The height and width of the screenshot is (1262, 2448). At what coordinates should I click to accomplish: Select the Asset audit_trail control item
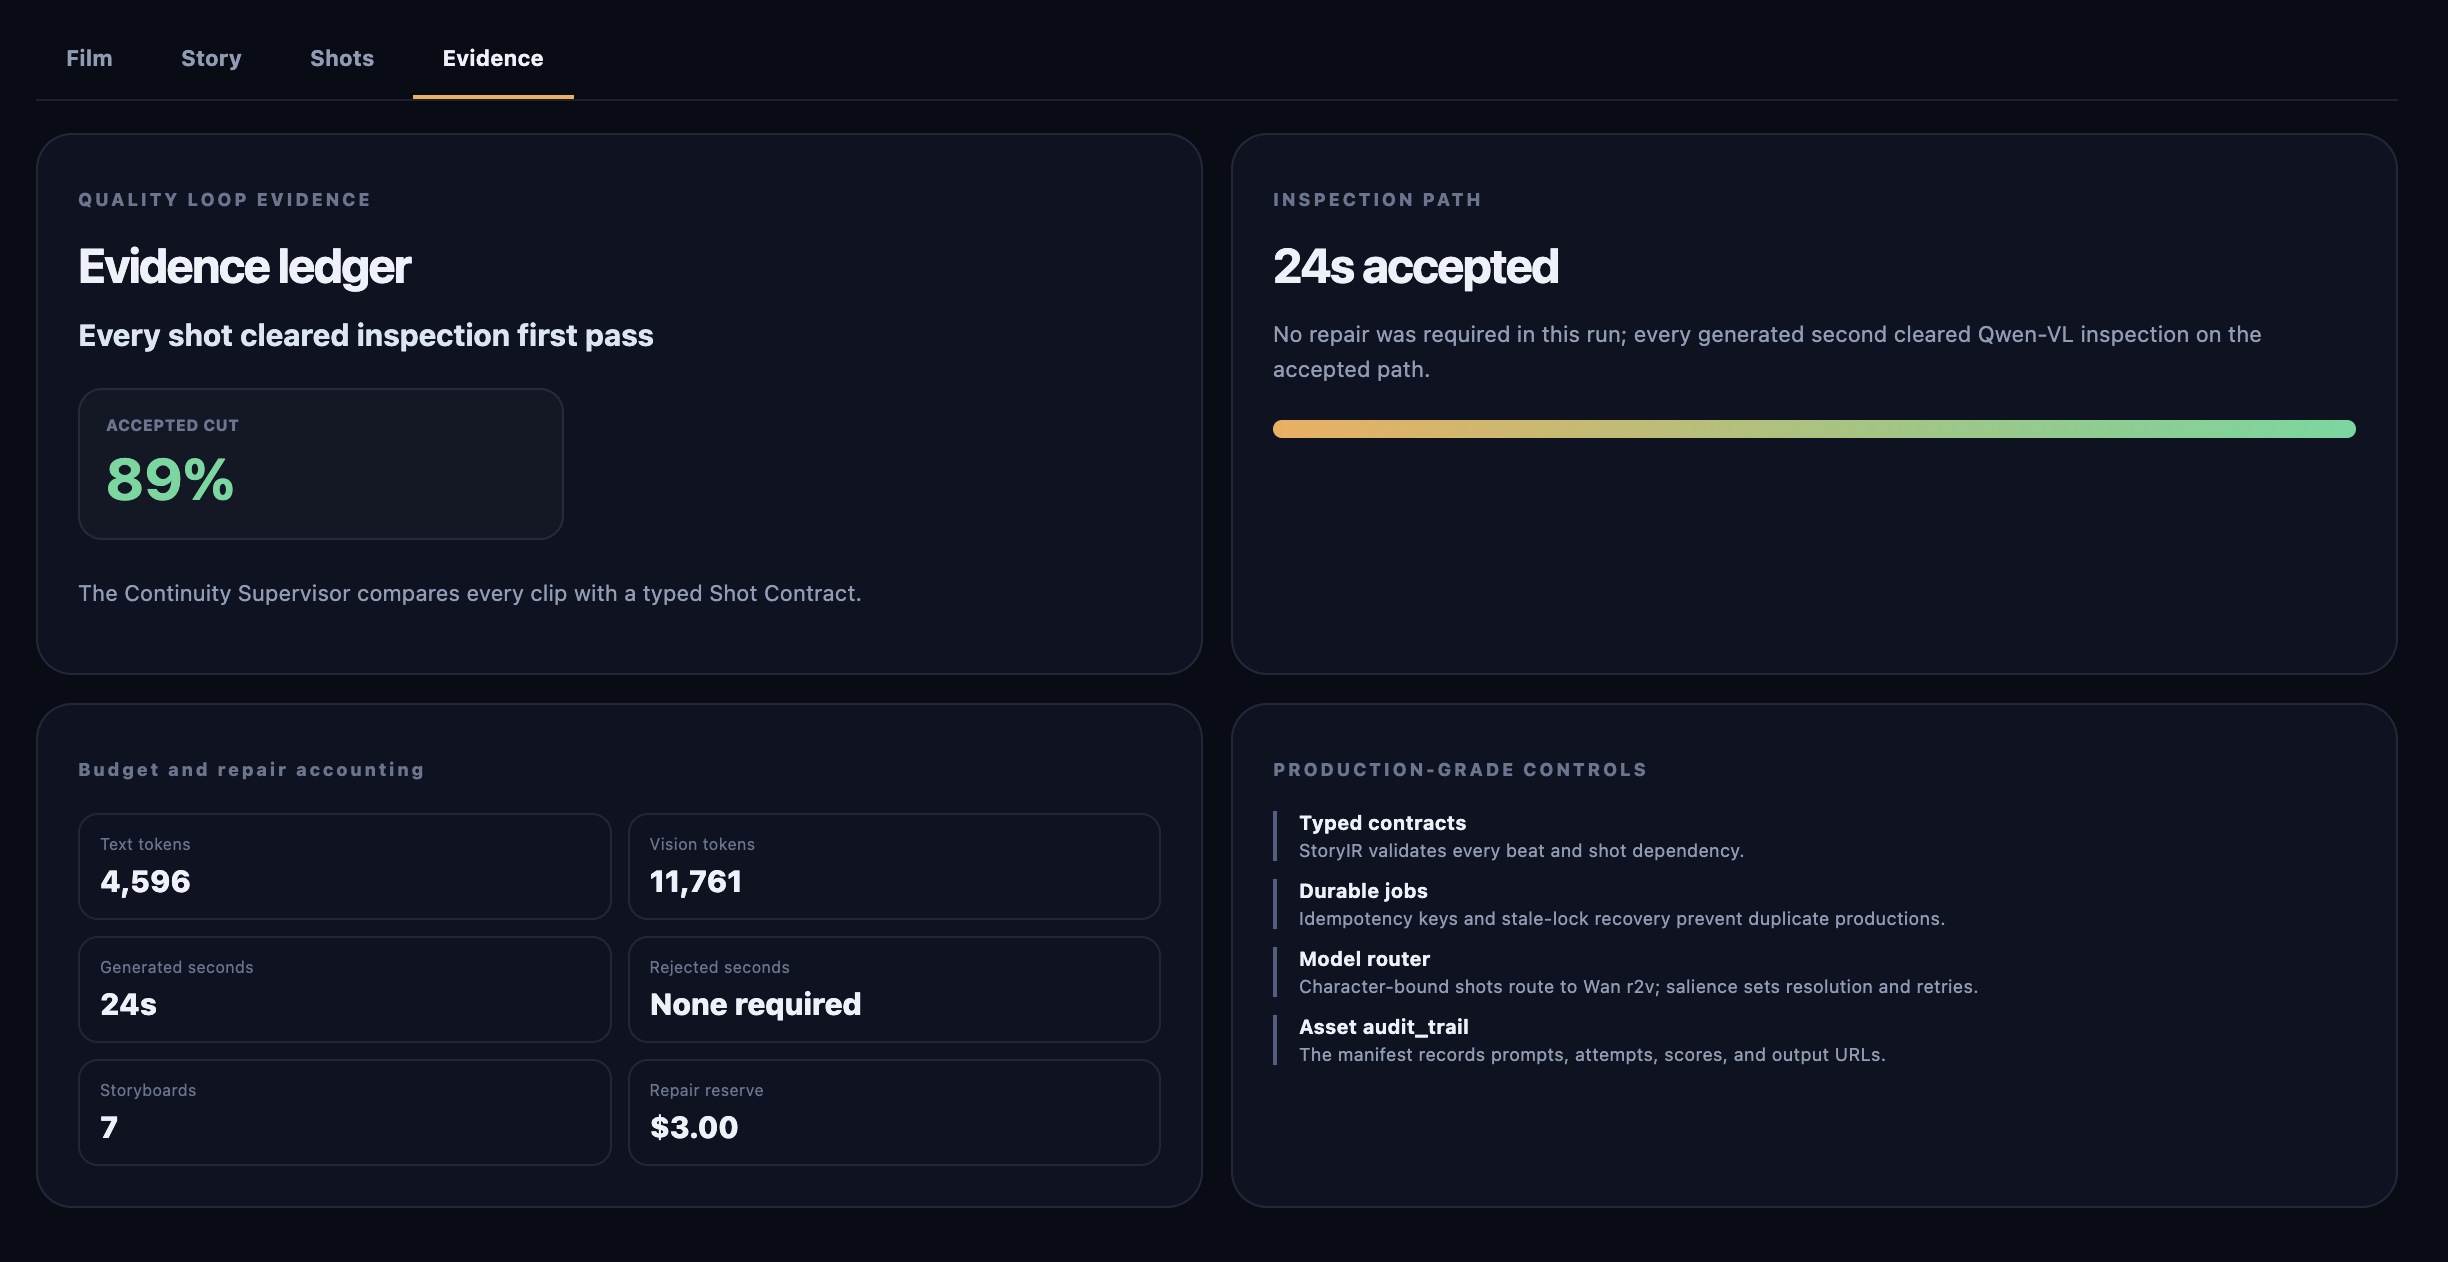[1580, 1040]
